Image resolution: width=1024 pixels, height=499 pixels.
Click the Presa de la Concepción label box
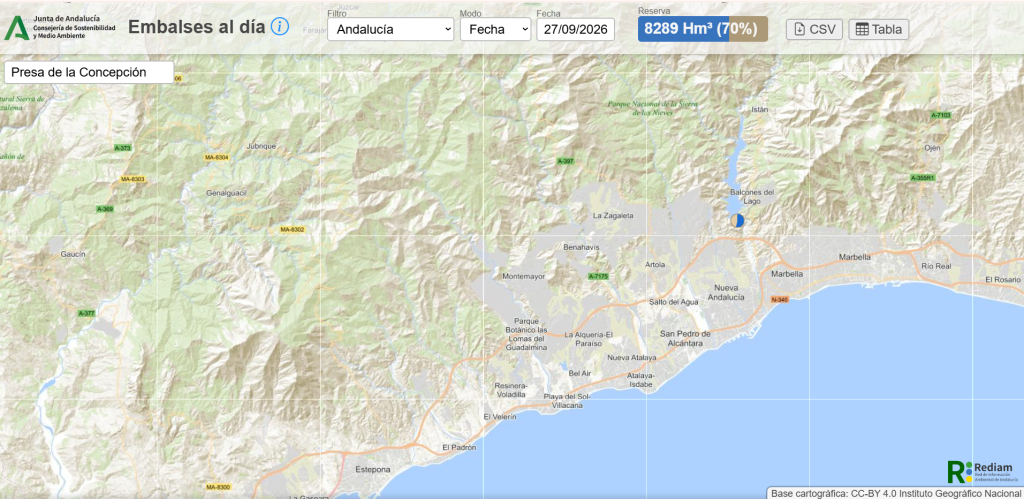click(x=89, y=72)
